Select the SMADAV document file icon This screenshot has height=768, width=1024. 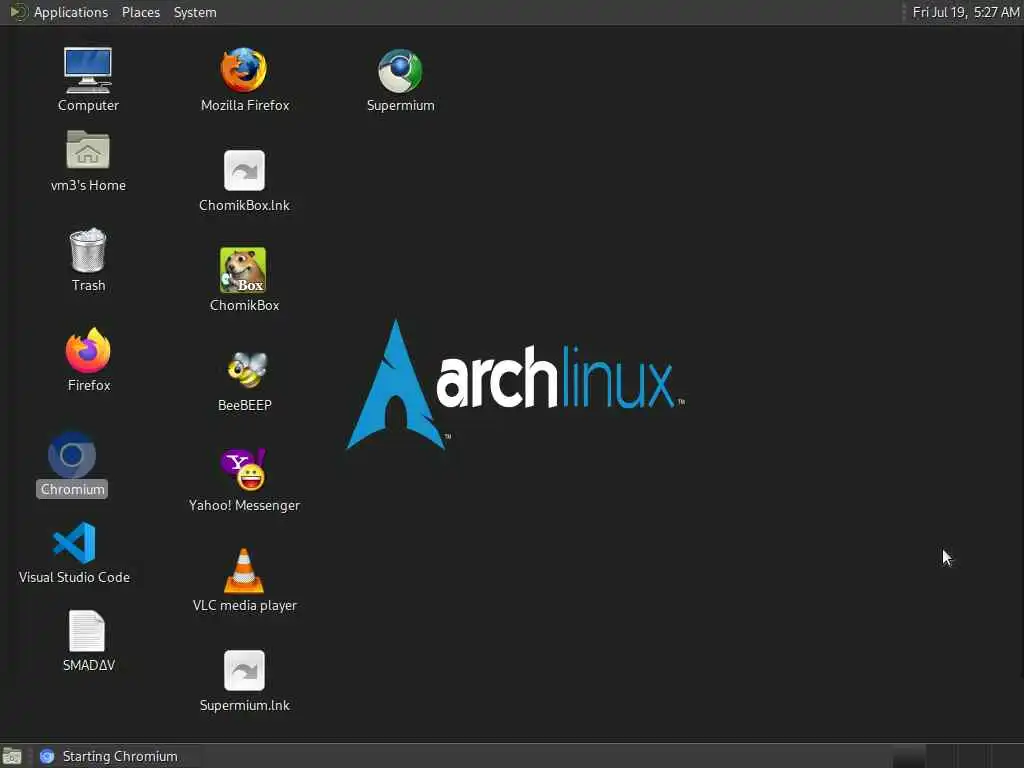coord(87,631)
